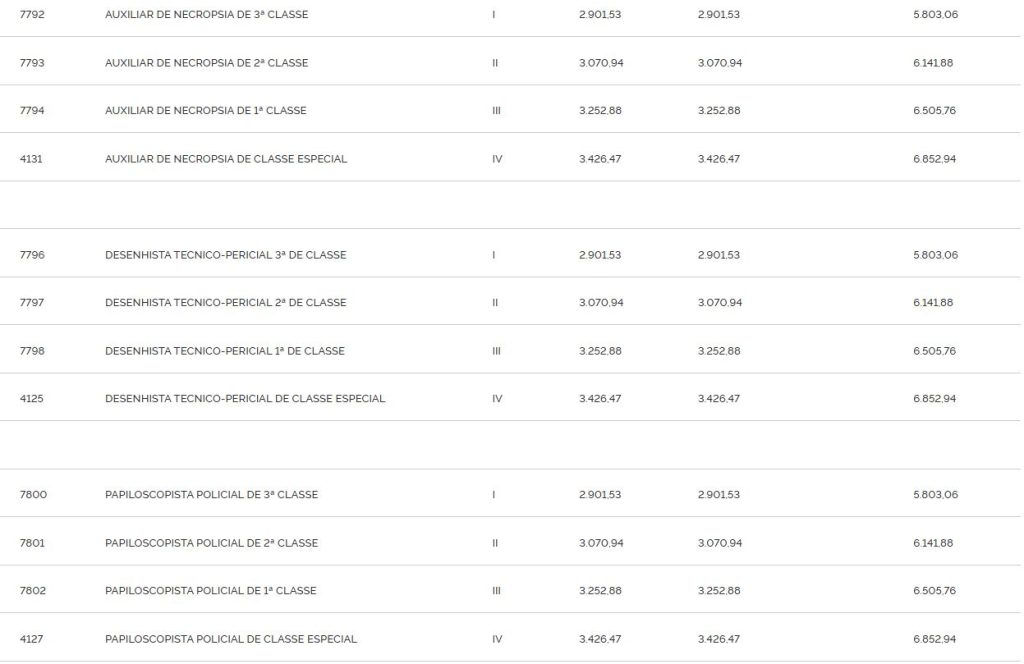Screen dimensions: 1024x664
Task: Click level III in row 7798
Action: 496,351
